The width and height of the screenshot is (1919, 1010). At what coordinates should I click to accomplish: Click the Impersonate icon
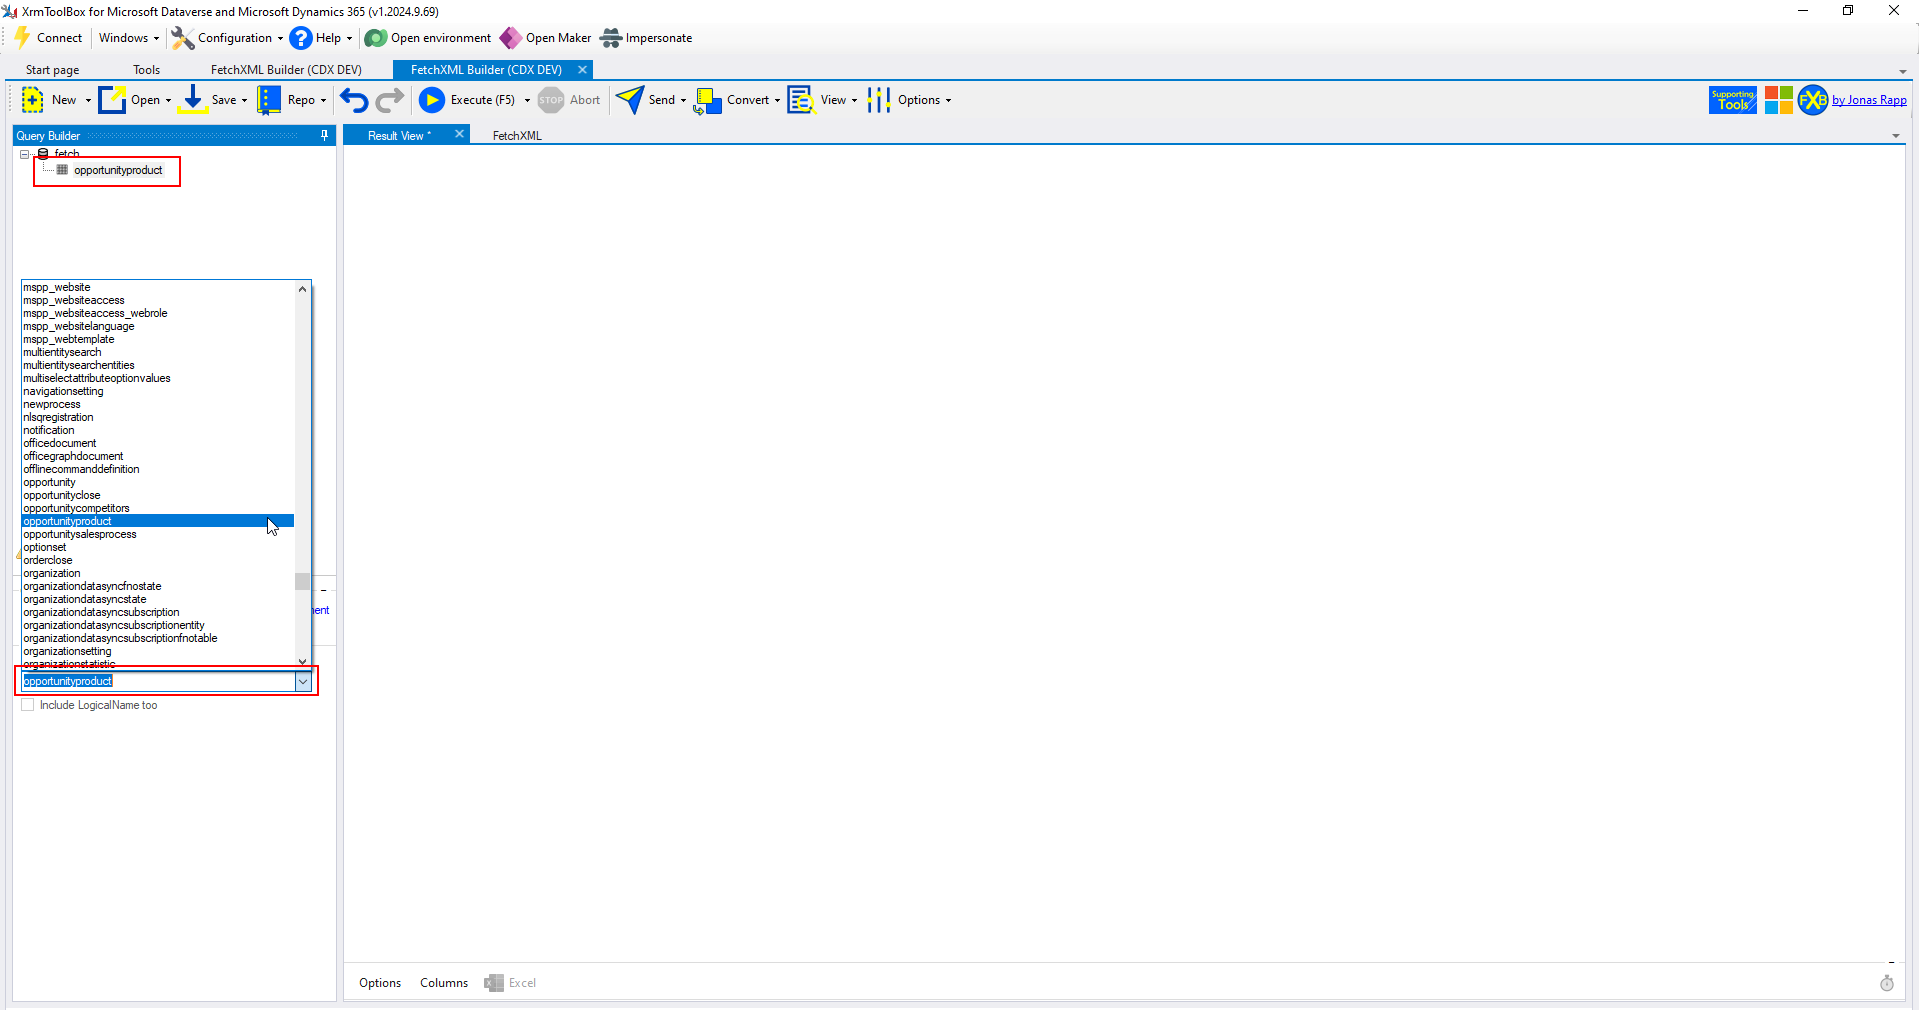click(611, 38)
